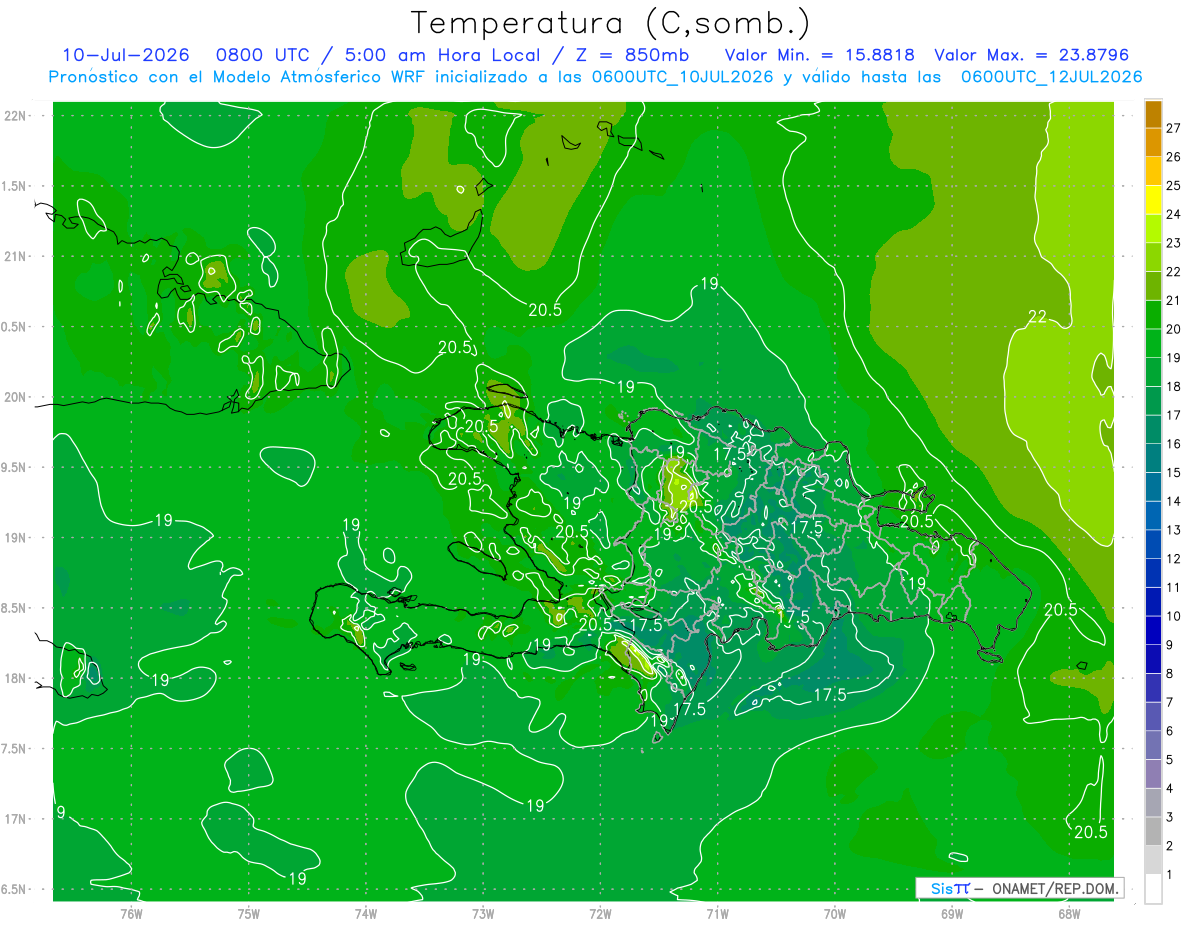Select the '0600UTC_12JUL2026' valid-until timestamp

(1051, 77)
